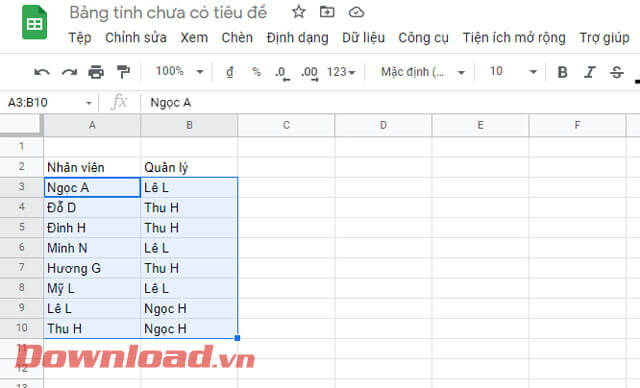This screenshot has height=388, width=640.
Task: Select column F header
Action: coord(577,125)
